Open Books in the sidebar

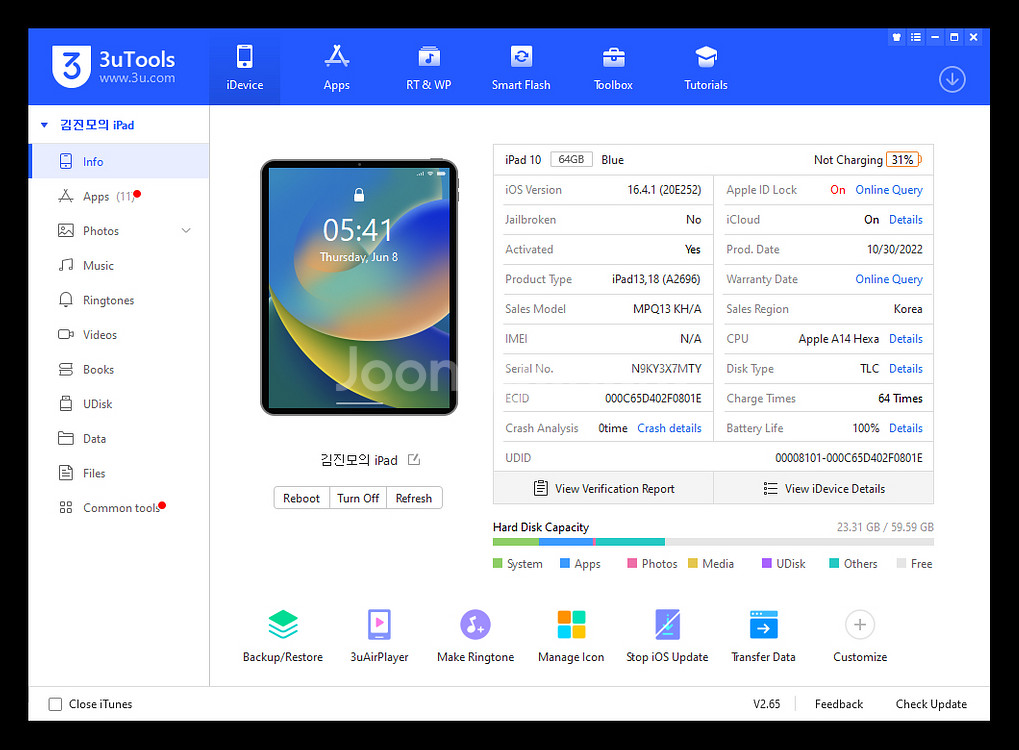point(120,369)
